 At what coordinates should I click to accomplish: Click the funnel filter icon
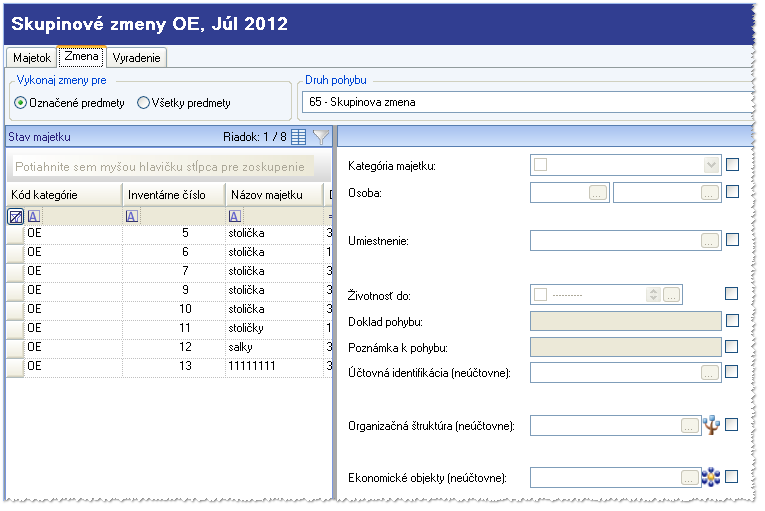click(320, 137)
